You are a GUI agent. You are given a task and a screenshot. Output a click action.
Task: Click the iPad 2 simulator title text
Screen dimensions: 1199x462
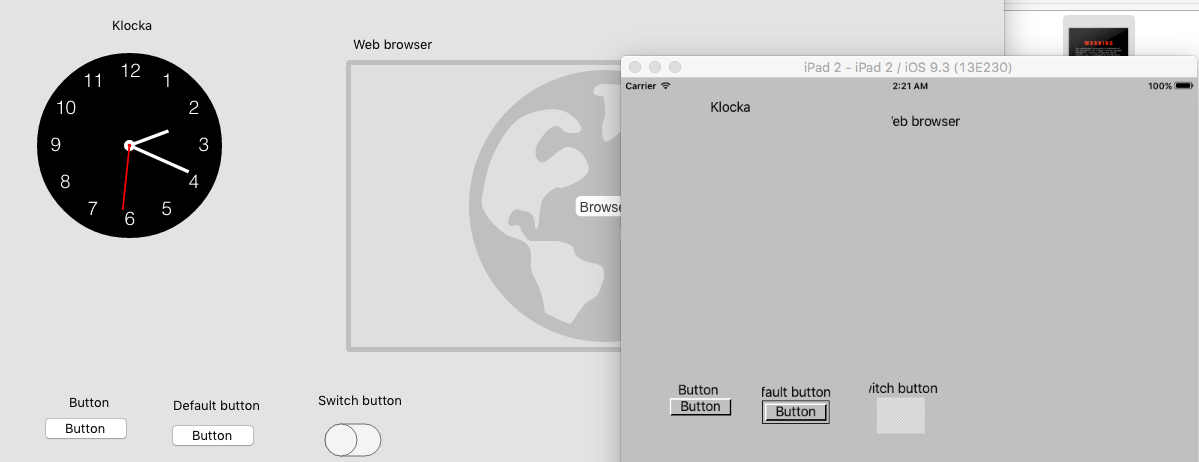[907, 67]
